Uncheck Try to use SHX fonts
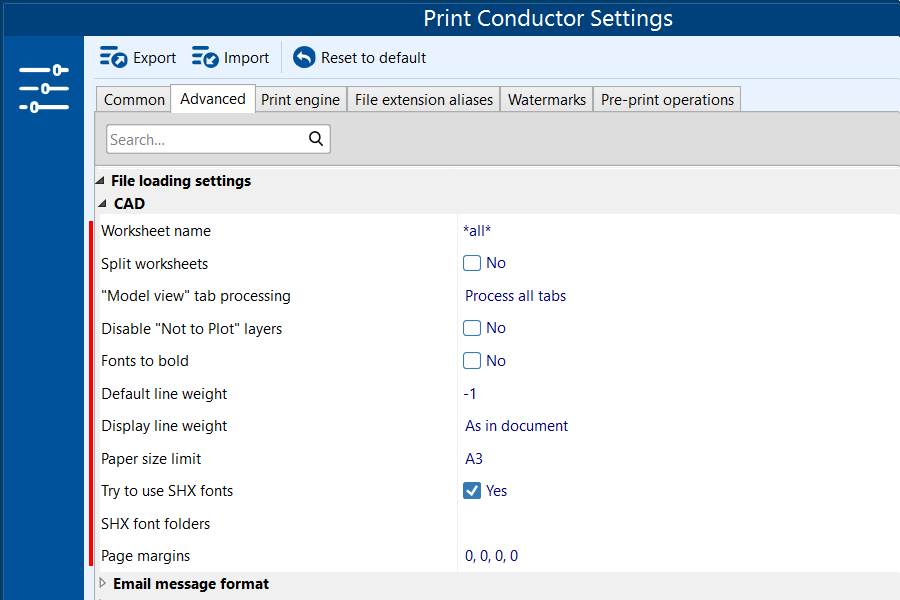The image size is (900, 600). click(471, 490)
